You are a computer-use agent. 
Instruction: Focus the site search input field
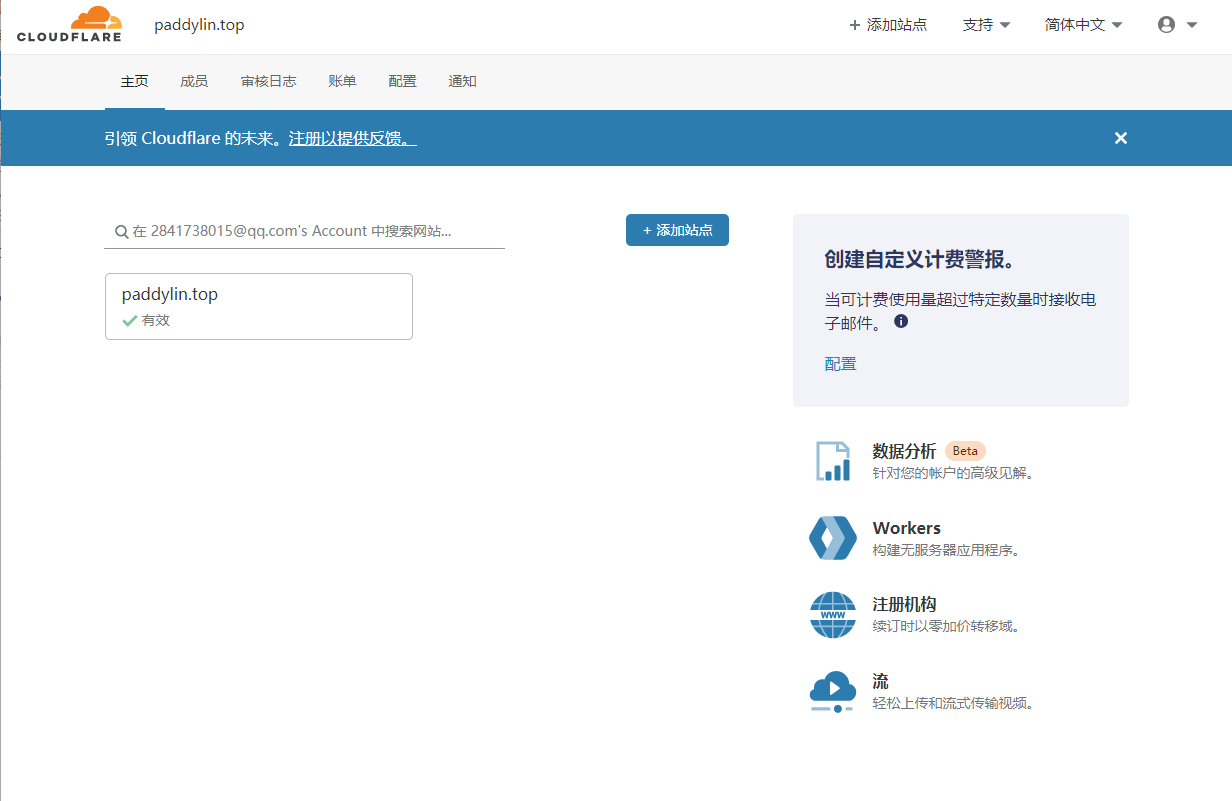click(x=305, y=231)
